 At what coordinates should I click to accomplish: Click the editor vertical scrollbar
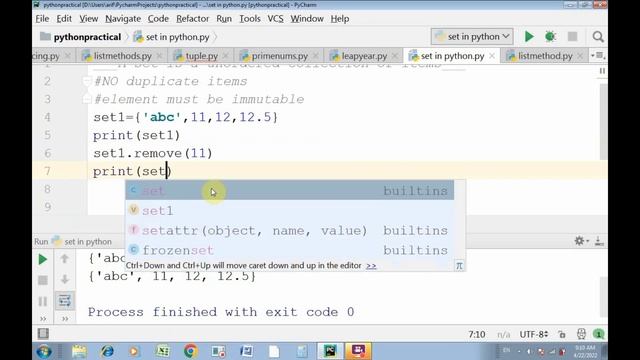603,122
